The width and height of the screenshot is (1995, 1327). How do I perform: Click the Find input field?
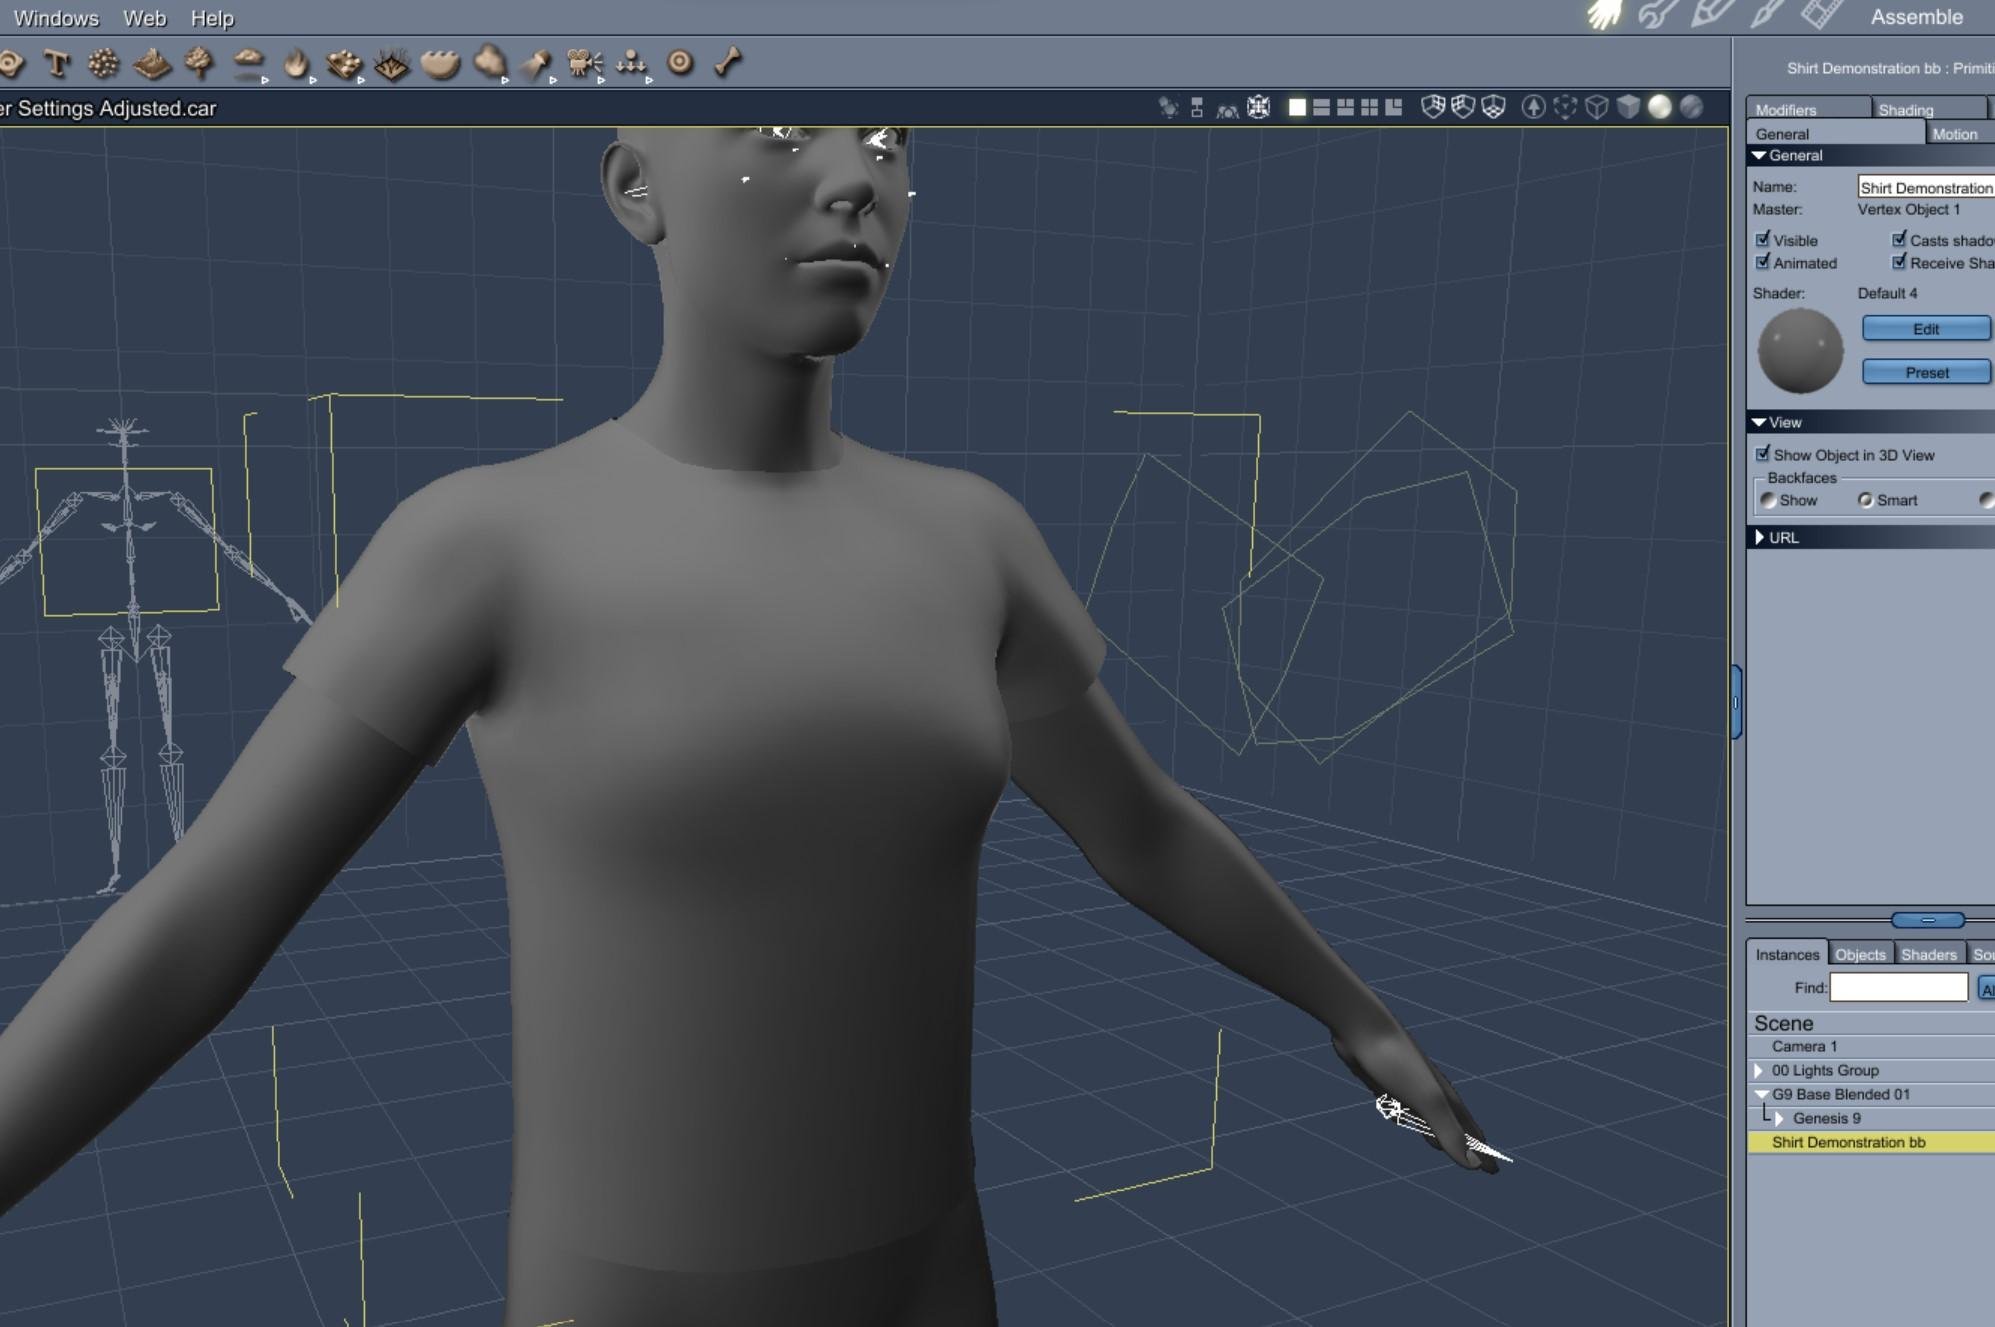pyautogui.click(x=1898, y=987)
